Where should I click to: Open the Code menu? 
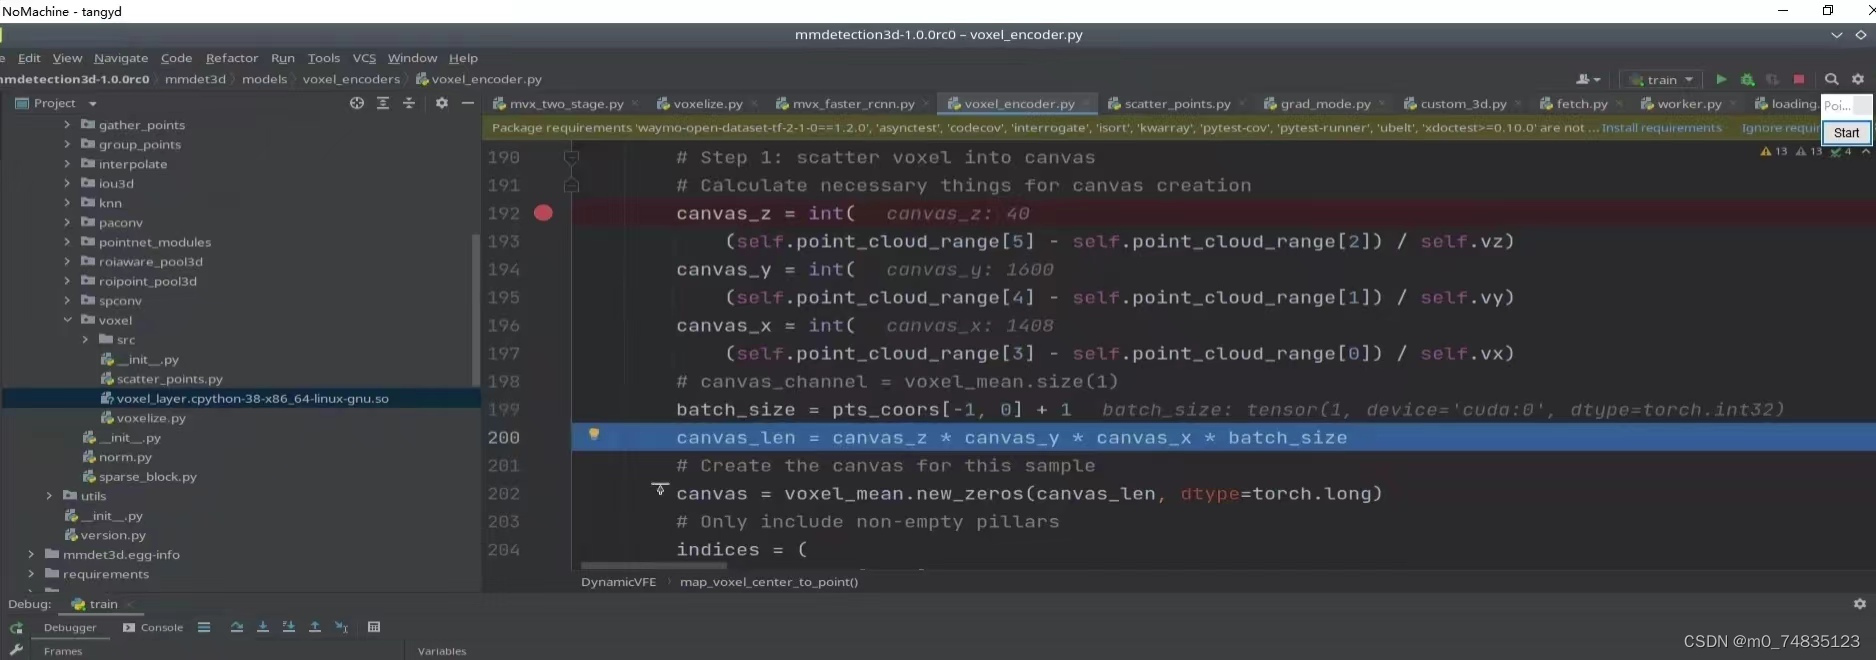click(x=176, y=58)
